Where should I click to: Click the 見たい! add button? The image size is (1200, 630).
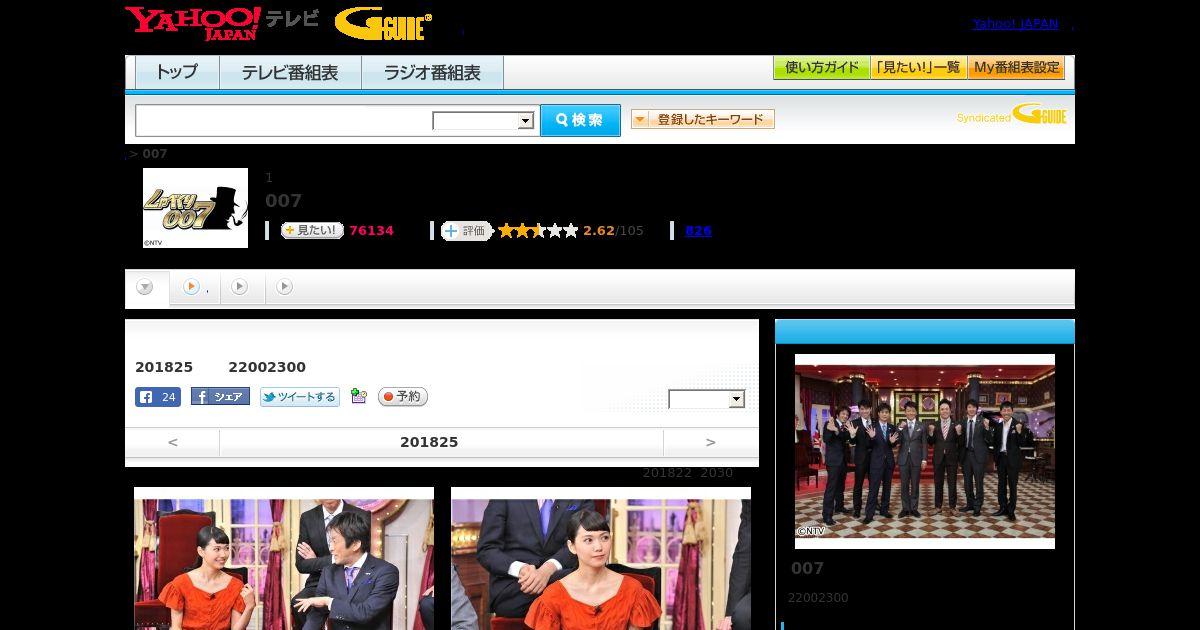(x=312, y=231)
